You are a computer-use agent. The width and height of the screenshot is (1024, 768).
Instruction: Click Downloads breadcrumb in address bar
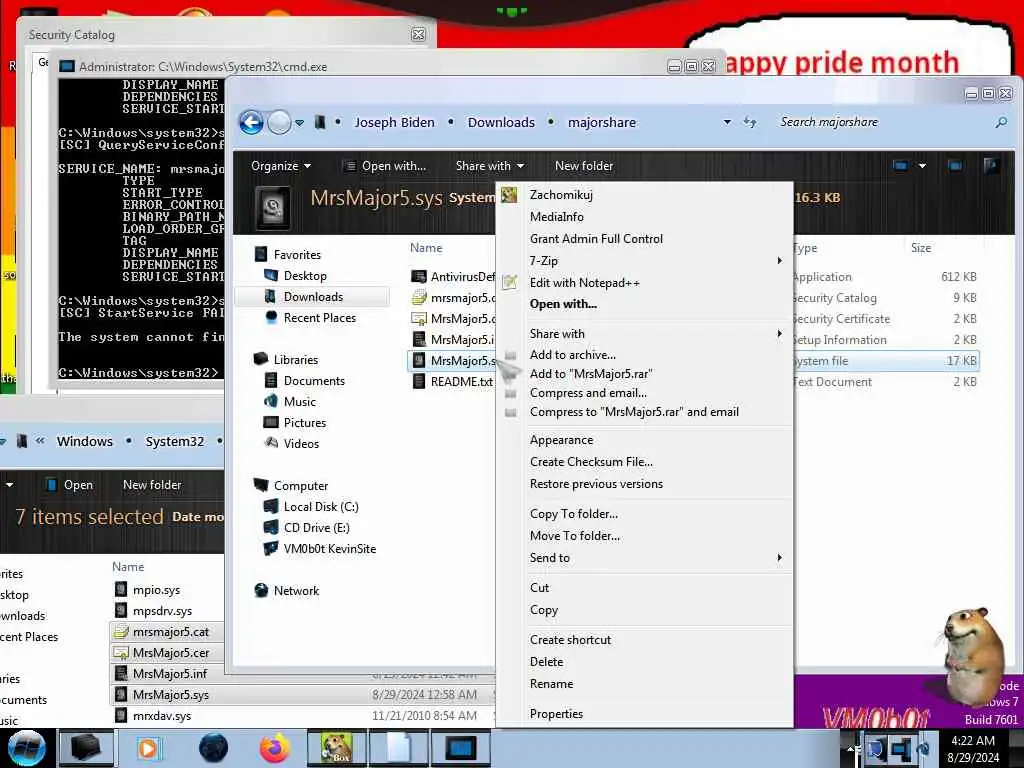click(501, 122)
